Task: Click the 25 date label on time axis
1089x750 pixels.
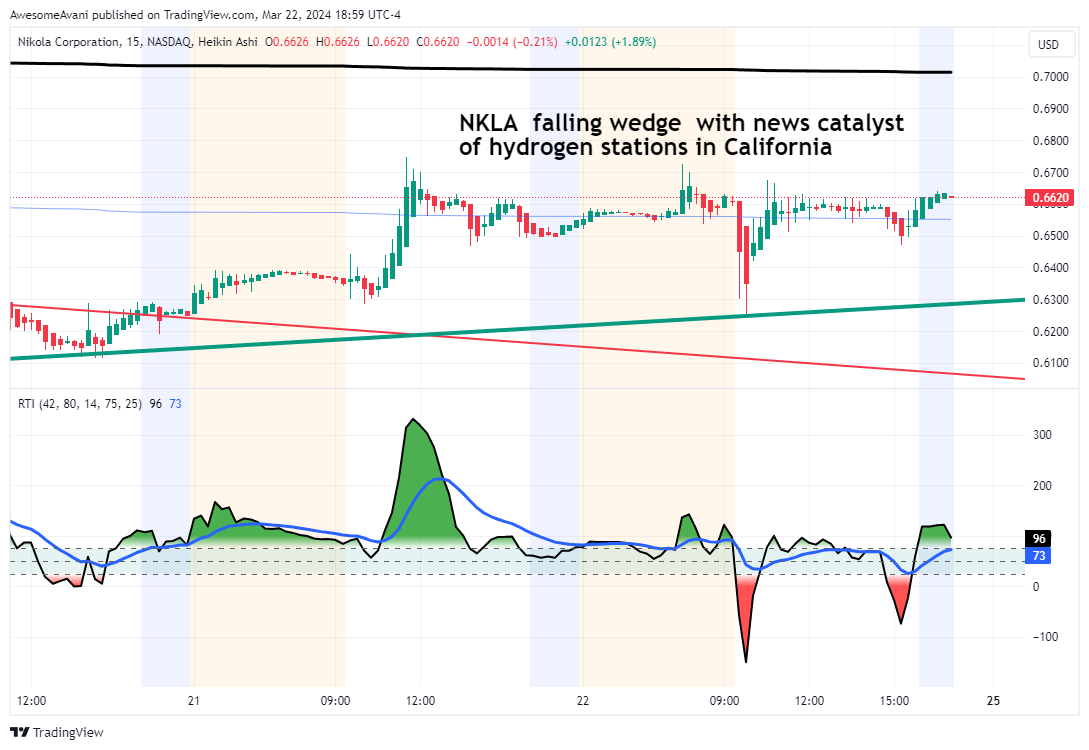Action: pos(994,701)
